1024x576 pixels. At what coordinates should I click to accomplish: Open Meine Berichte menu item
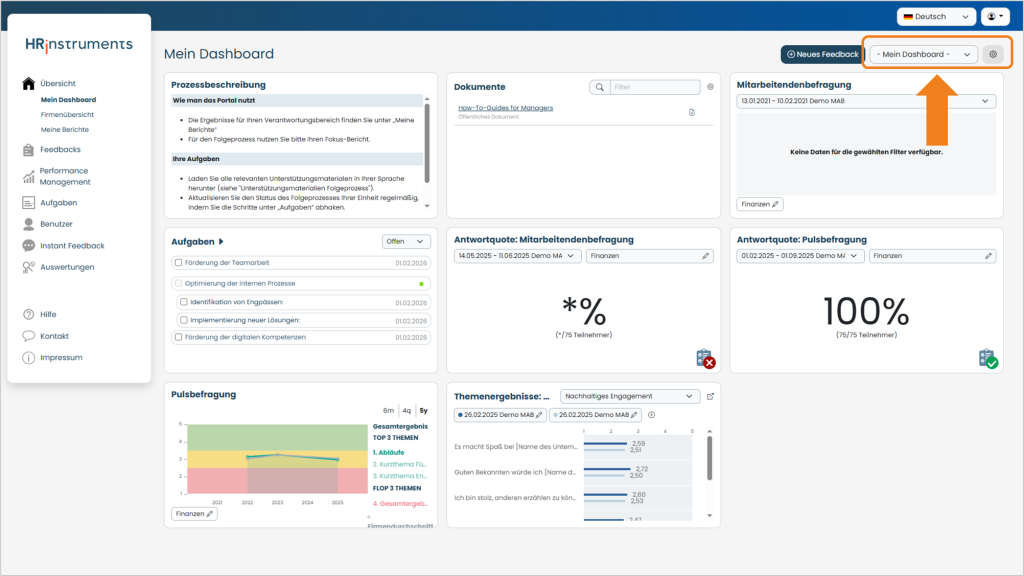pos(65,129)
